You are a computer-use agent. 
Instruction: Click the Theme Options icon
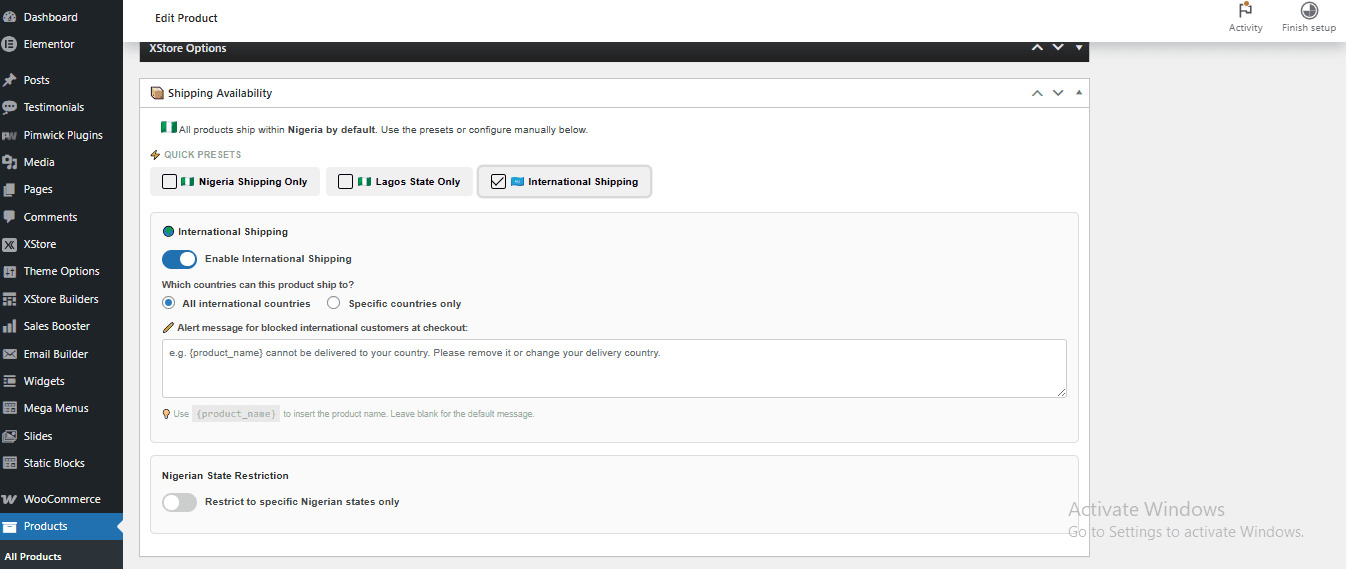point(10,271)
